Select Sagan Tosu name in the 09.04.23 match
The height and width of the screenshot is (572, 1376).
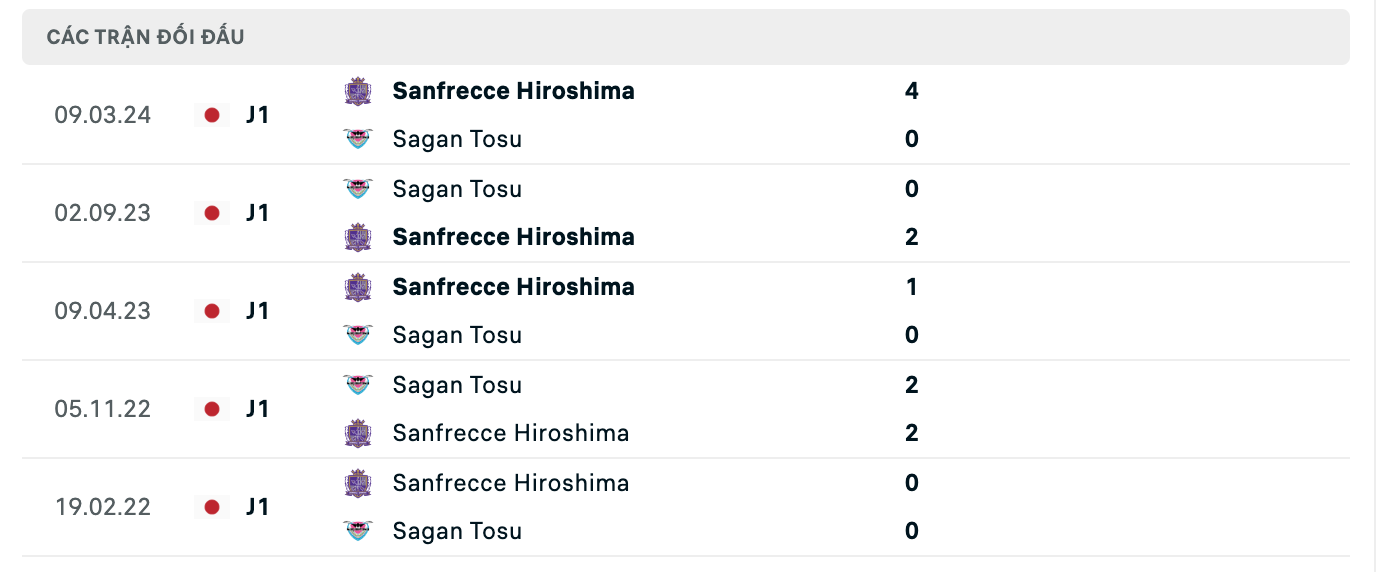point(457,335)
